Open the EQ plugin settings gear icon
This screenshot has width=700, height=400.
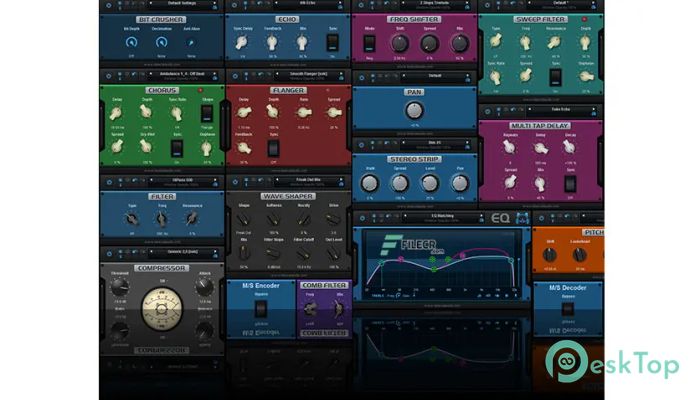[x=362, y=218]
